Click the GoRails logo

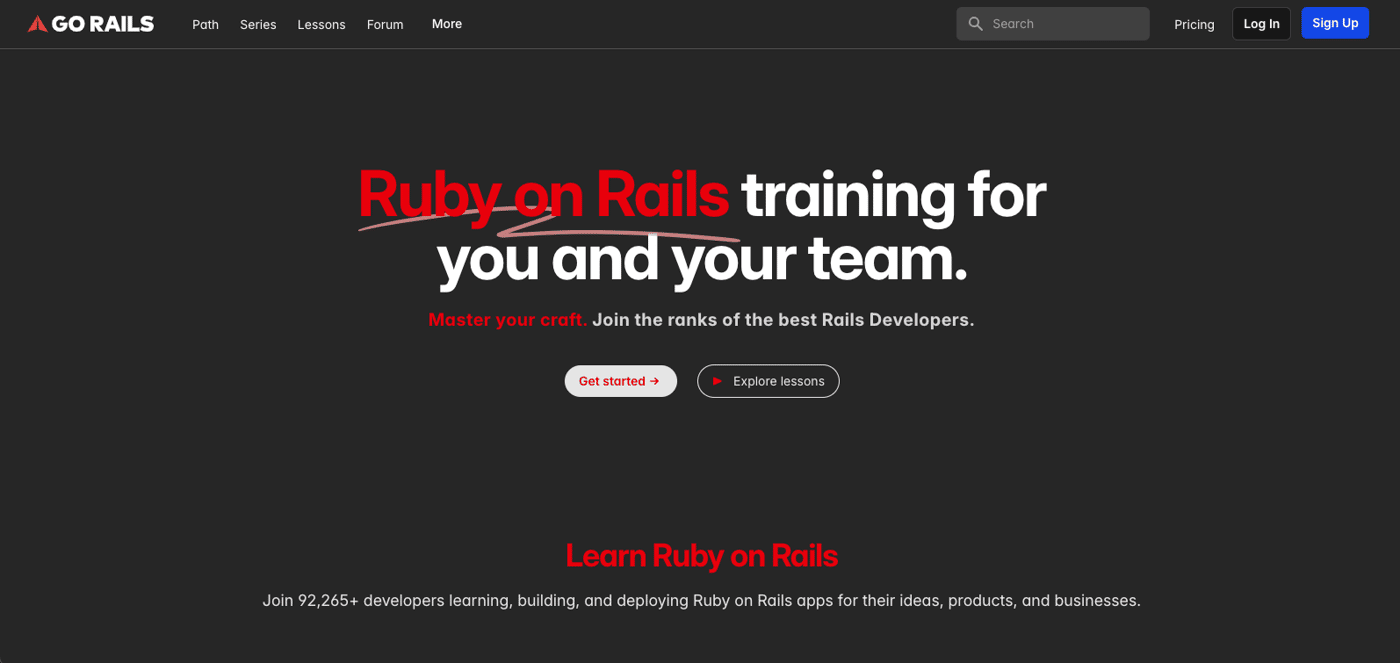[x=91, y=24]
